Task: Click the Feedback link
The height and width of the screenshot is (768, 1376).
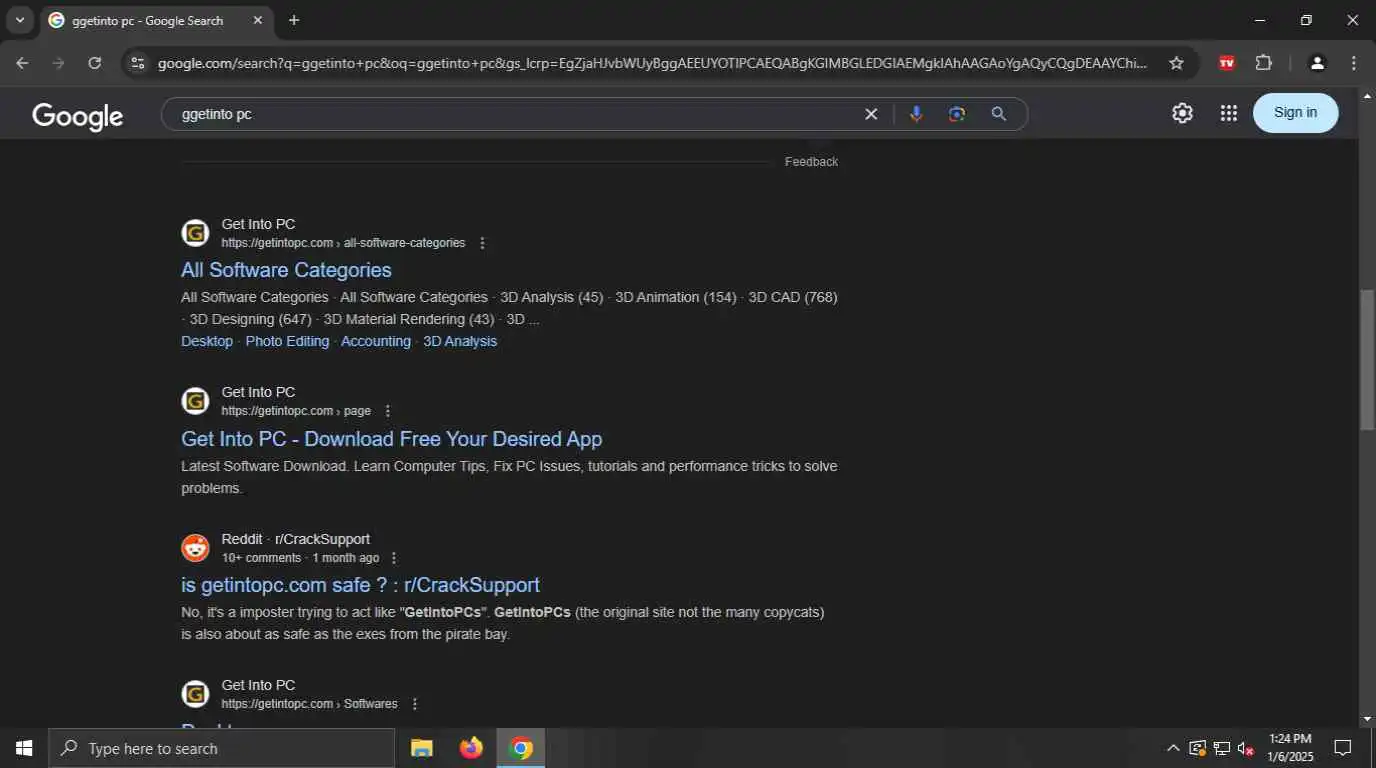Action: [x=811, y=162]
